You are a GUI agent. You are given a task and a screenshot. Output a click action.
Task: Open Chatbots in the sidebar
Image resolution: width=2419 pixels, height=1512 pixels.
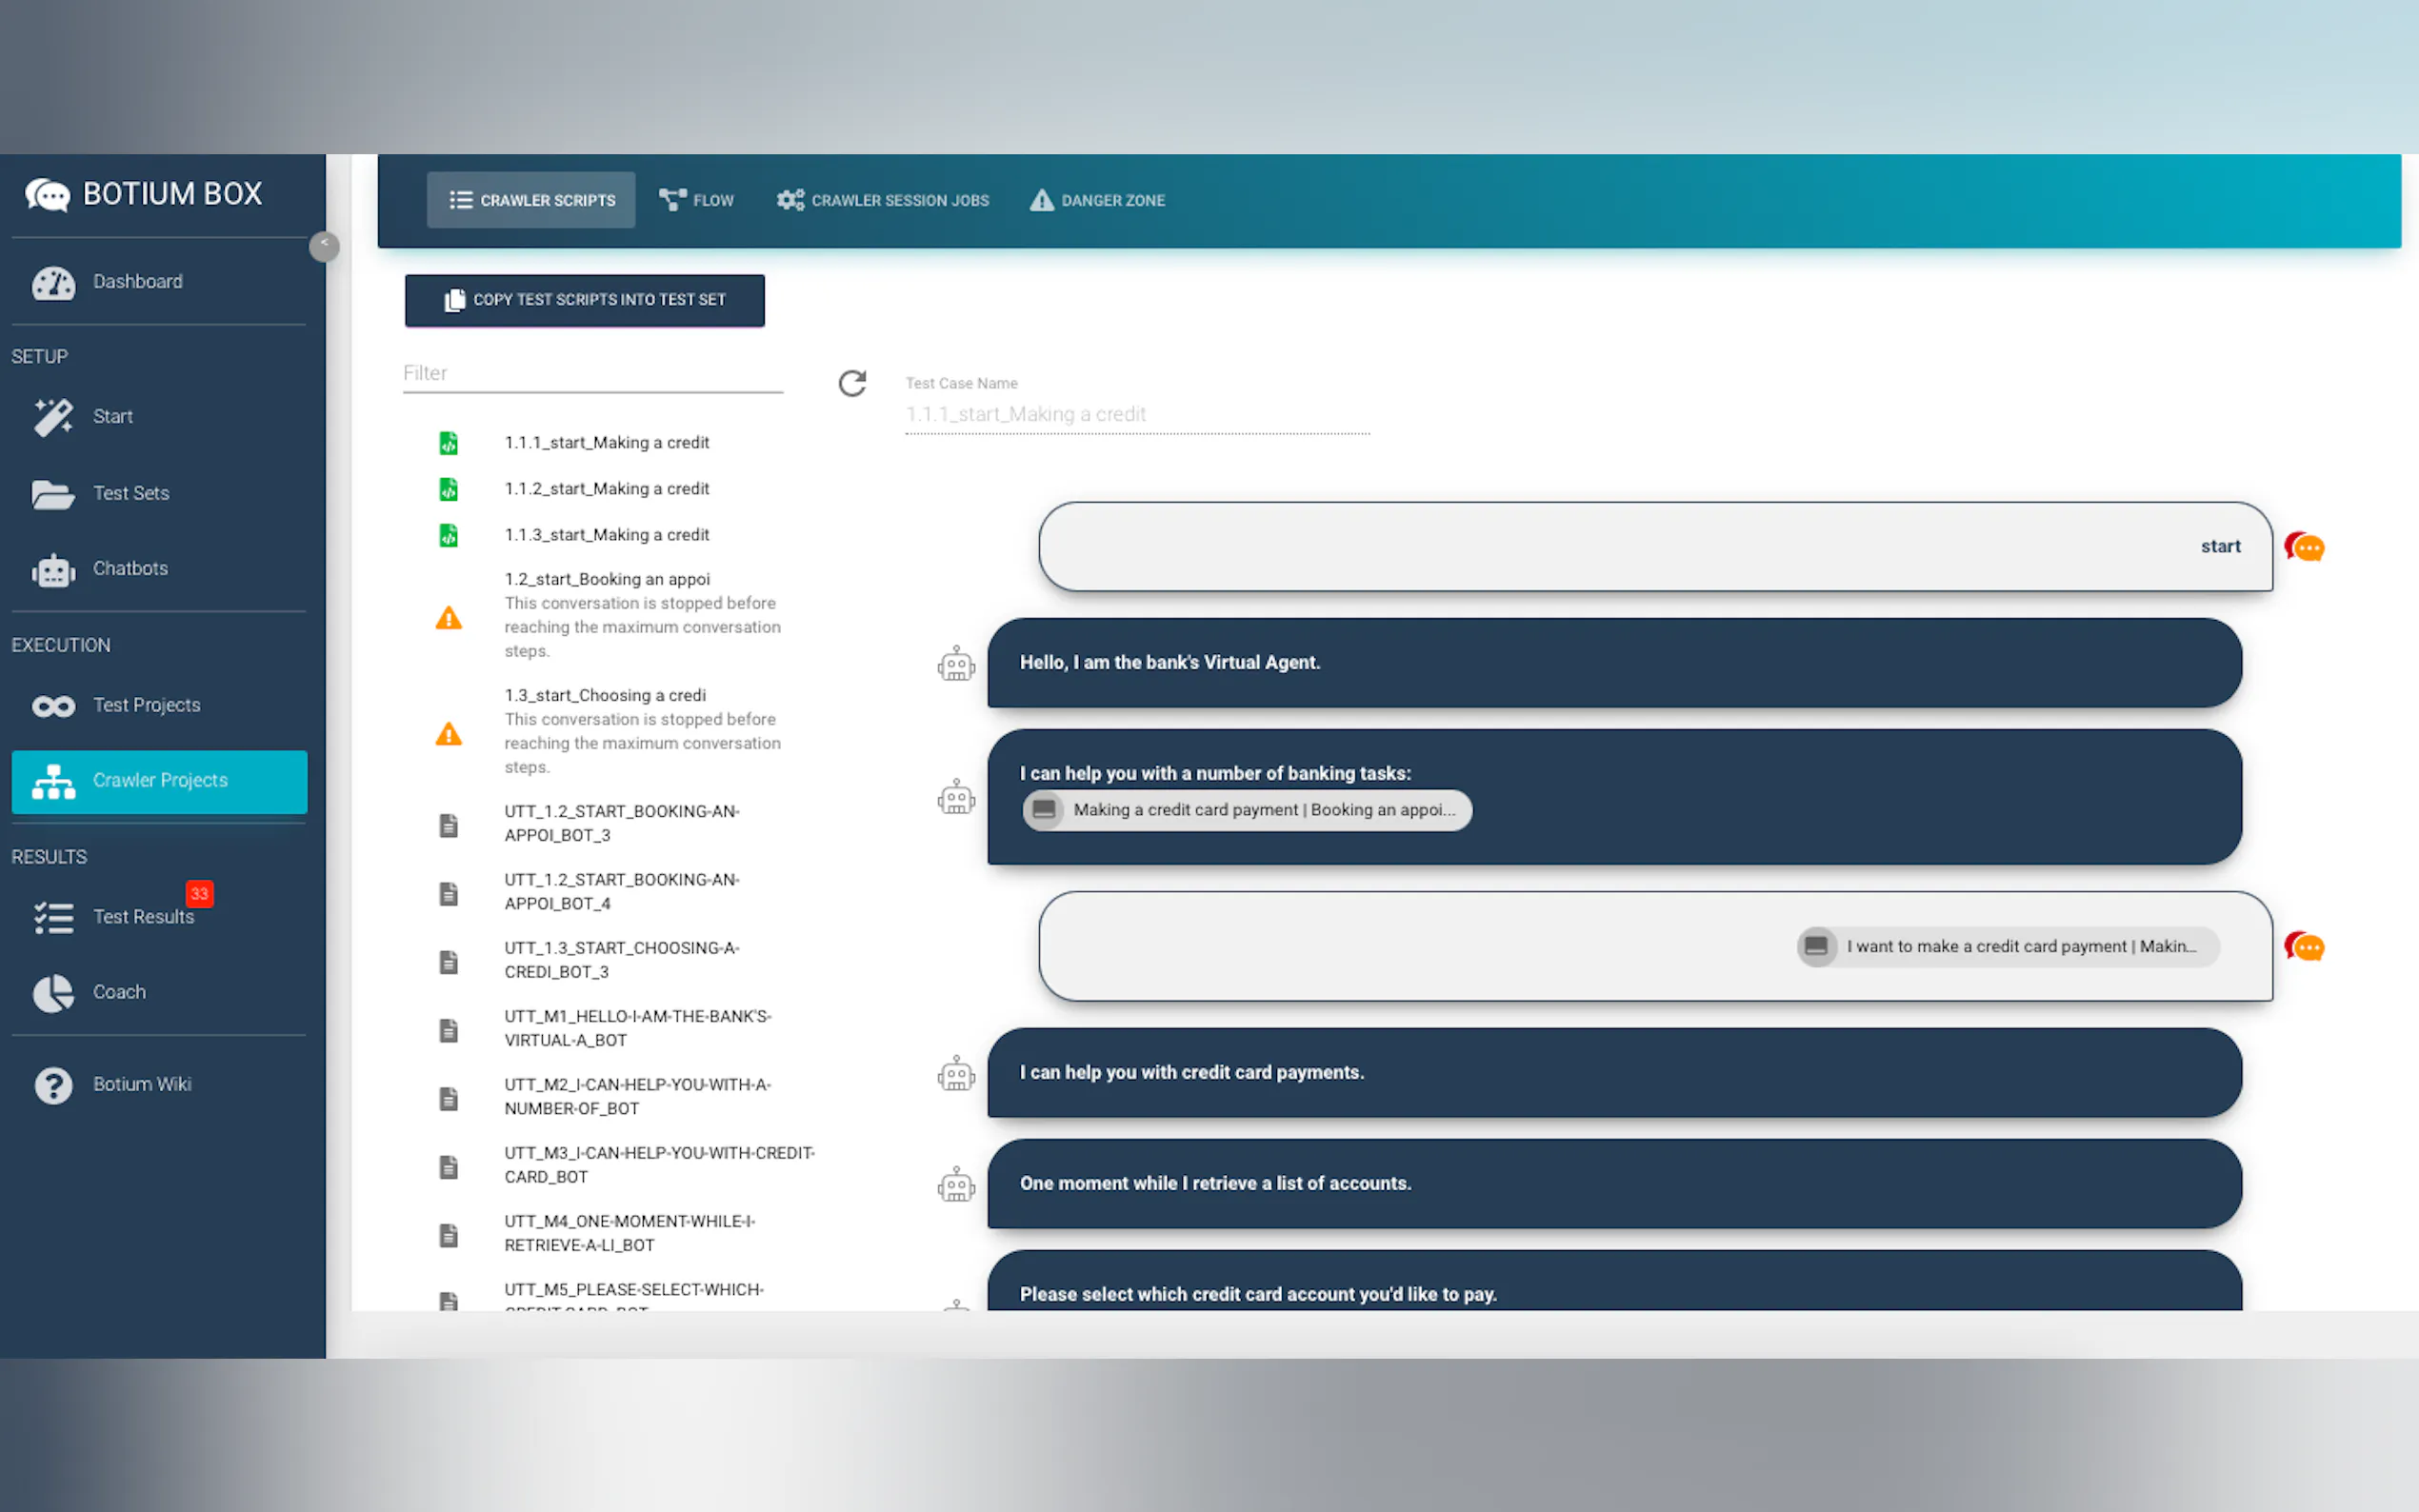(x=130, y=569)
